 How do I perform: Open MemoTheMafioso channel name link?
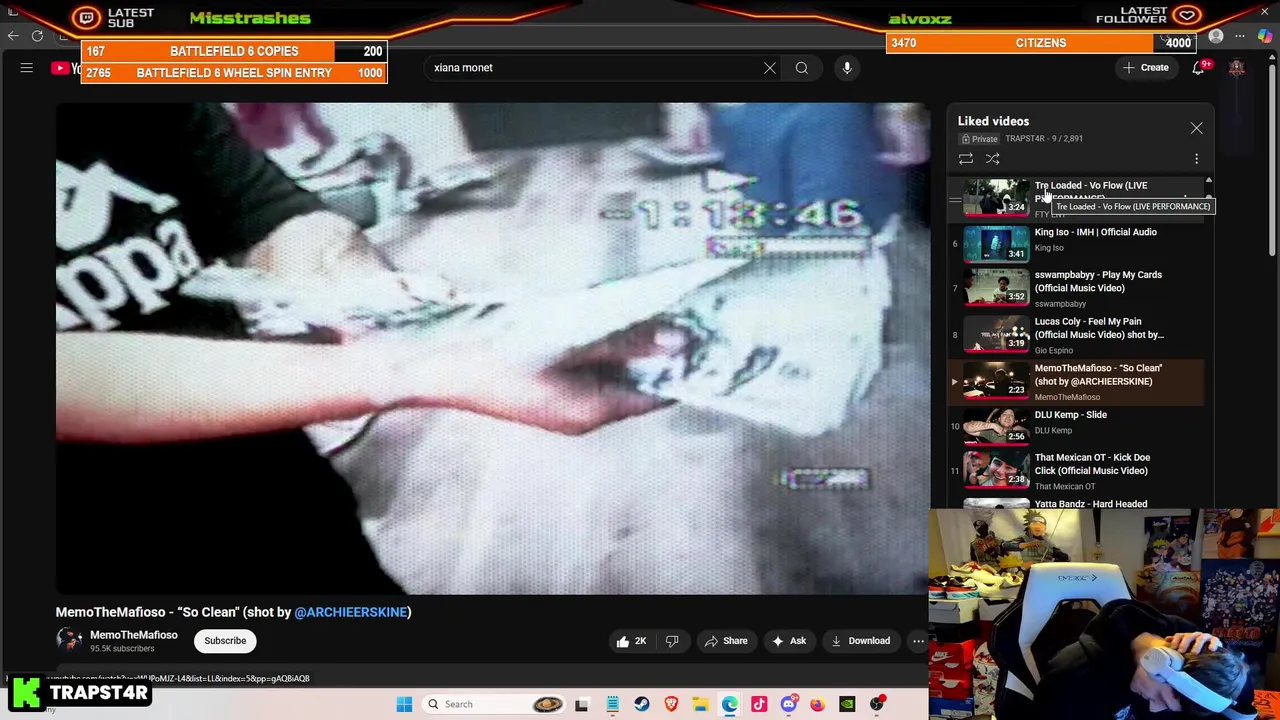[x=133, y=635]
